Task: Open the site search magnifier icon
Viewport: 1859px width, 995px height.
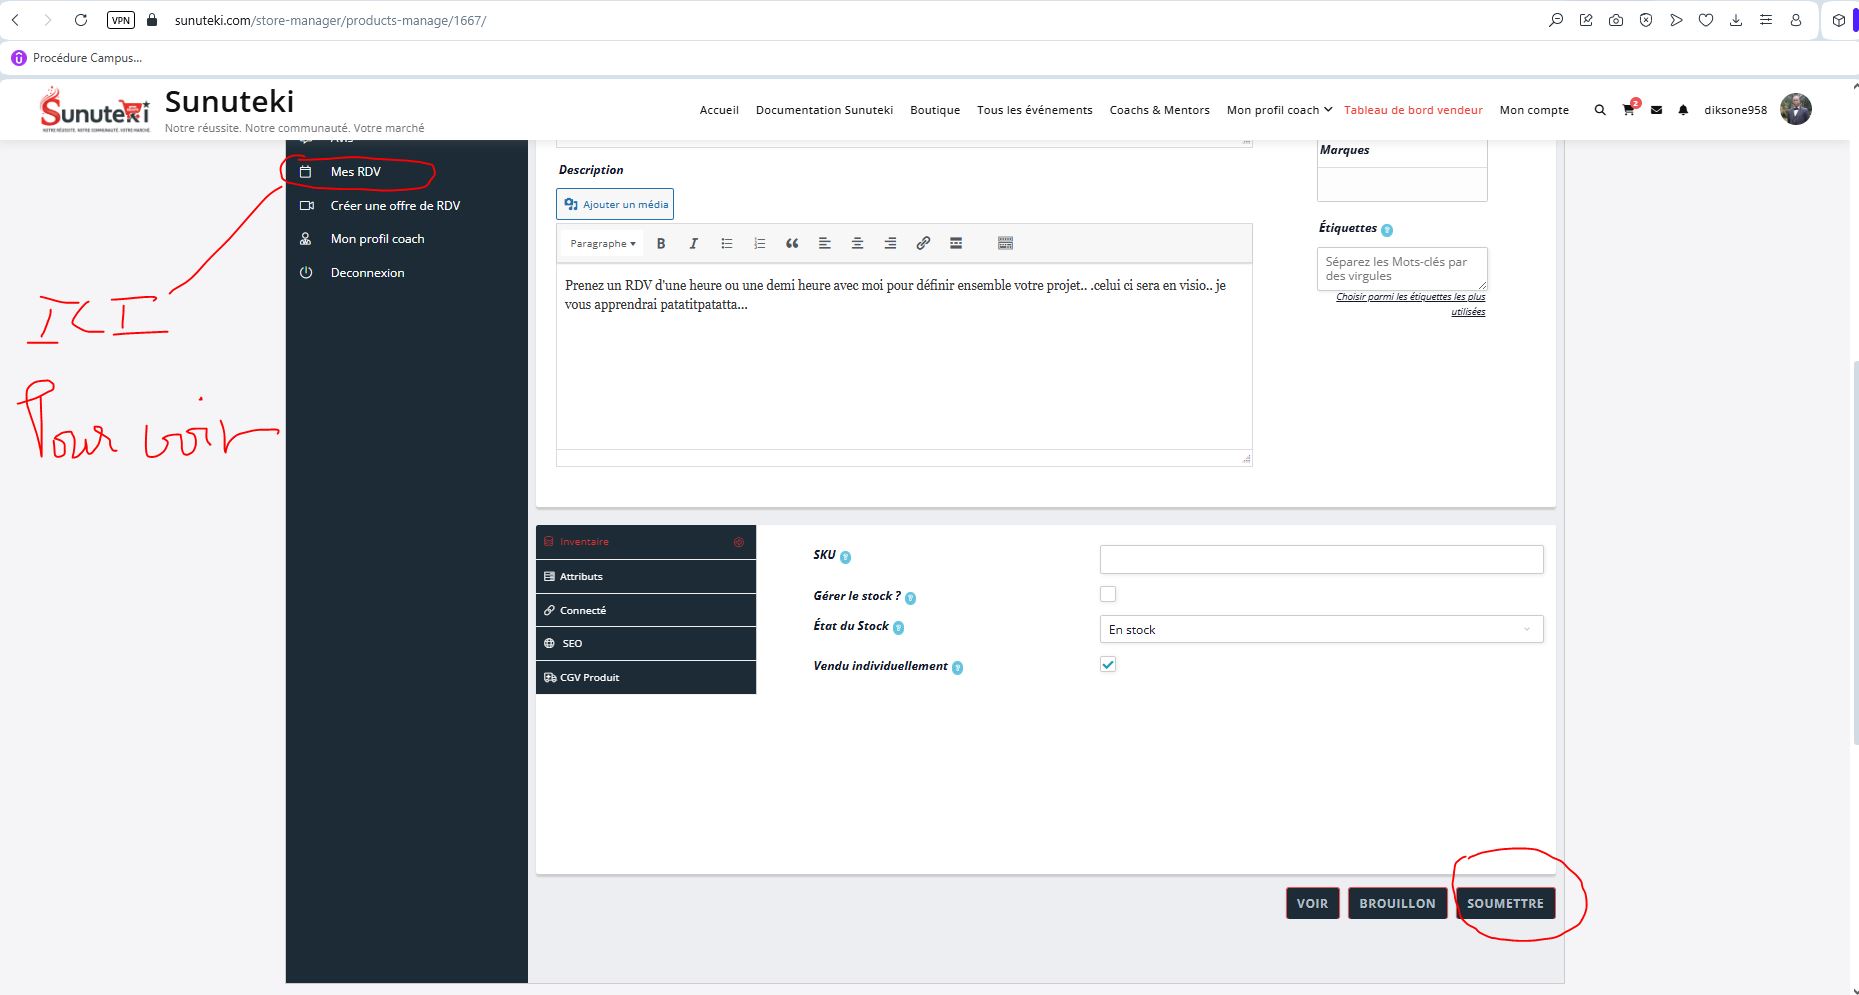Action: coord(1600,110)
